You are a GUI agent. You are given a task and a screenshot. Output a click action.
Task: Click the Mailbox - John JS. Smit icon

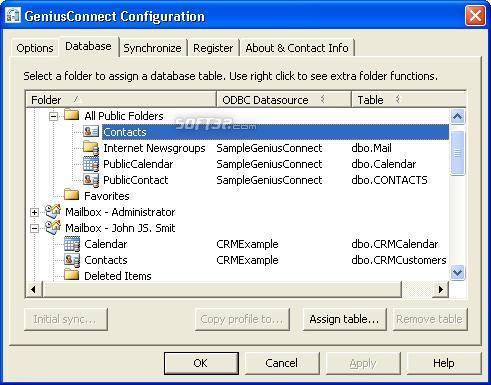point(53,227)
